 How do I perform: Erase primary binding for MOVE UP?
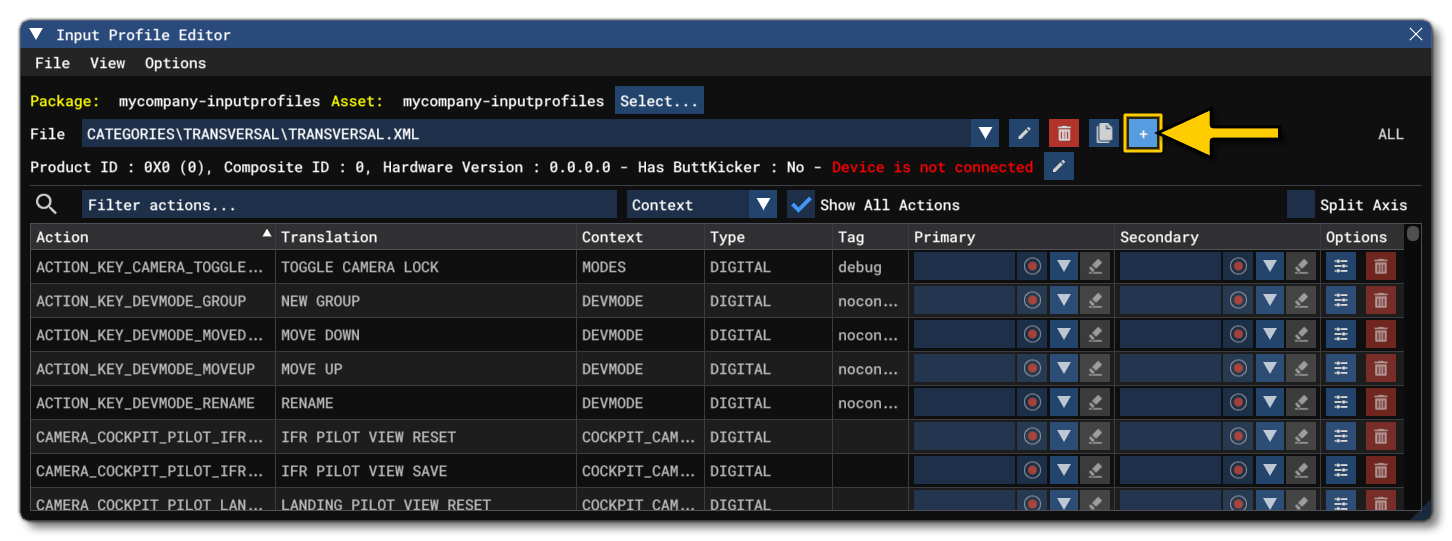[1095, 369]
